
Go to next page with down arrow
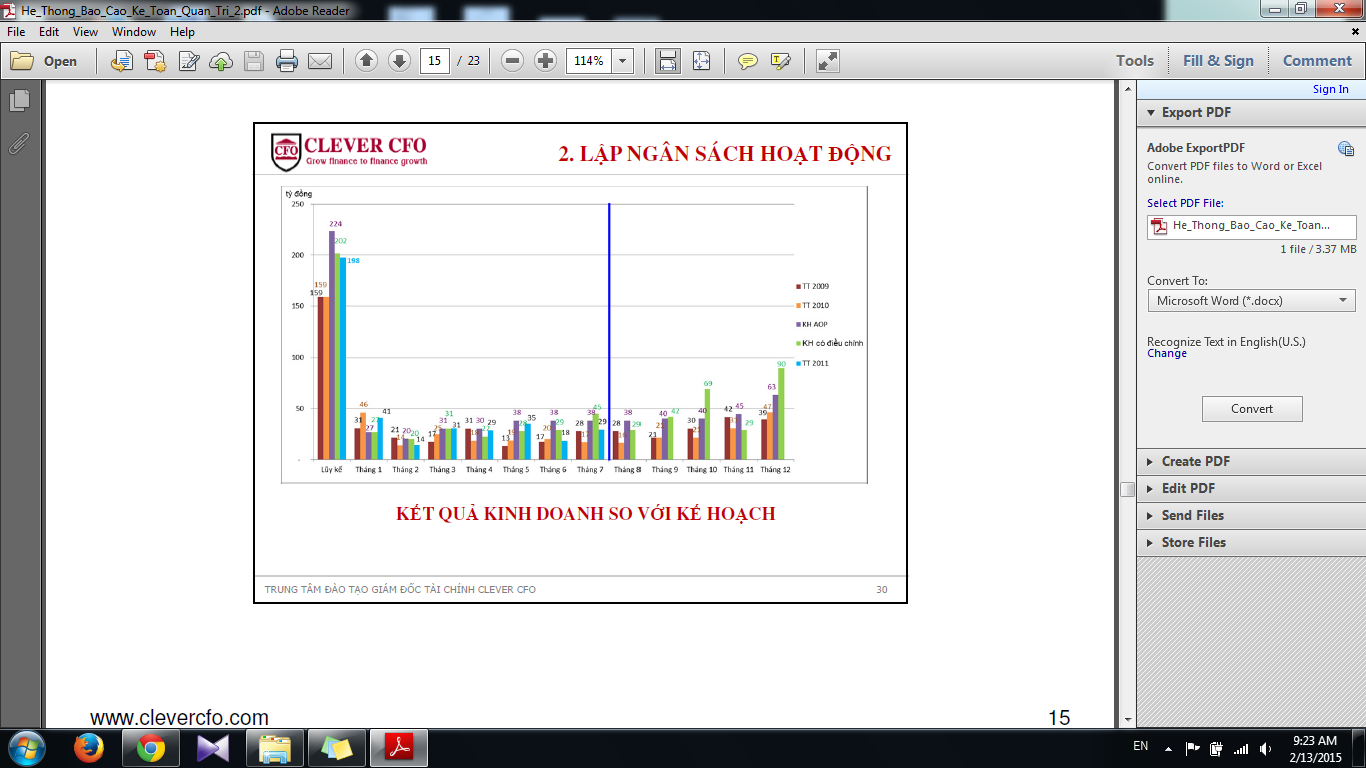[399, 61]
